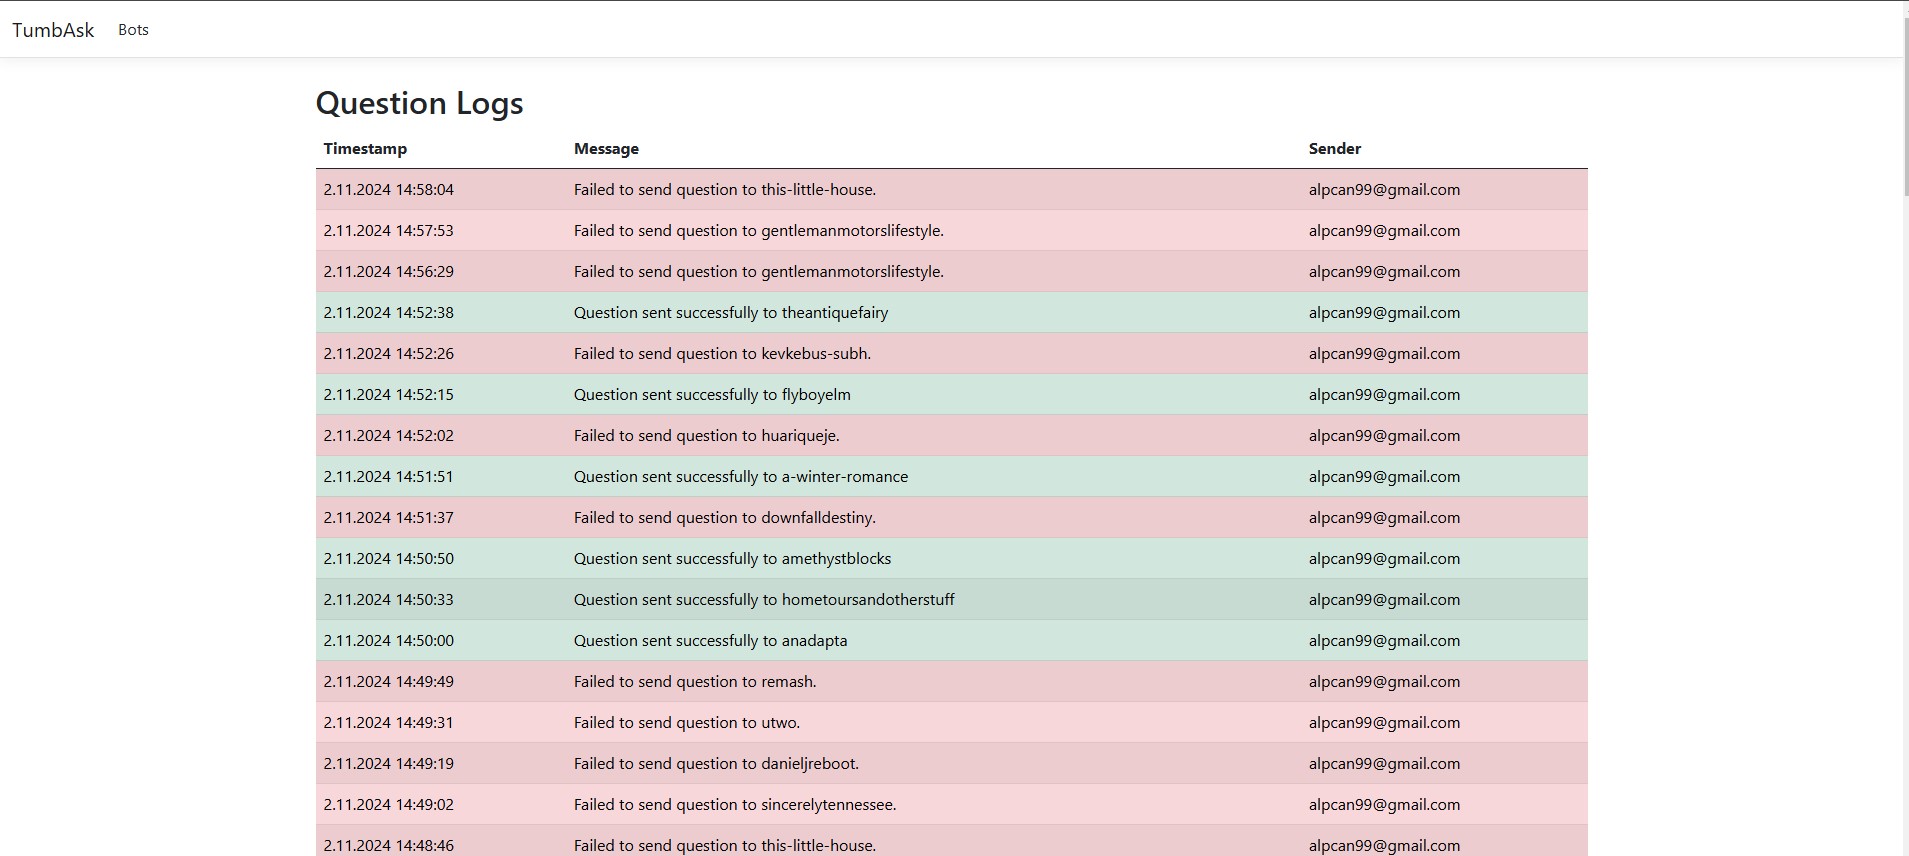Select the sent-to-theantiquefairy message
1909x856 pixels.
pyautogui.click(x=731, y=313)
